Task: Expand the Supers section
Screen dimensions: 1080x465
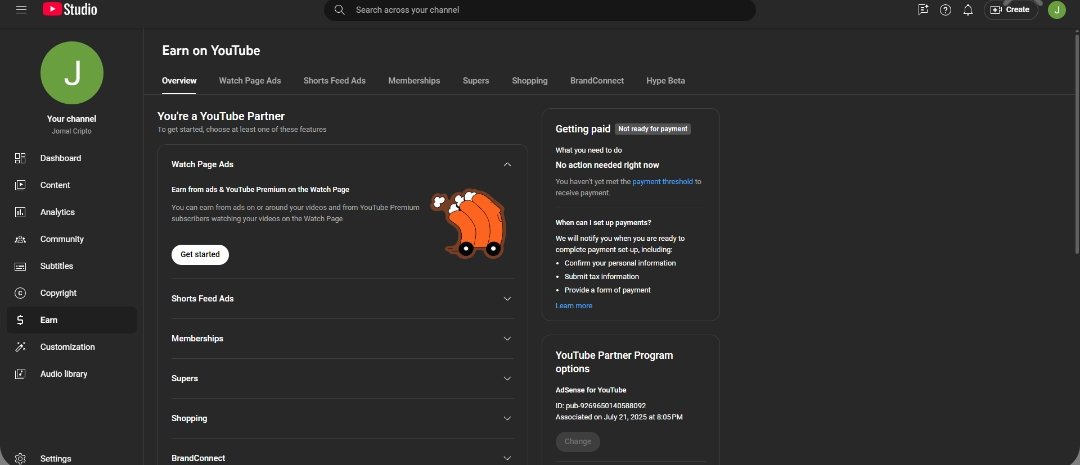Action: pyautogui.click(x=507, y=378)
